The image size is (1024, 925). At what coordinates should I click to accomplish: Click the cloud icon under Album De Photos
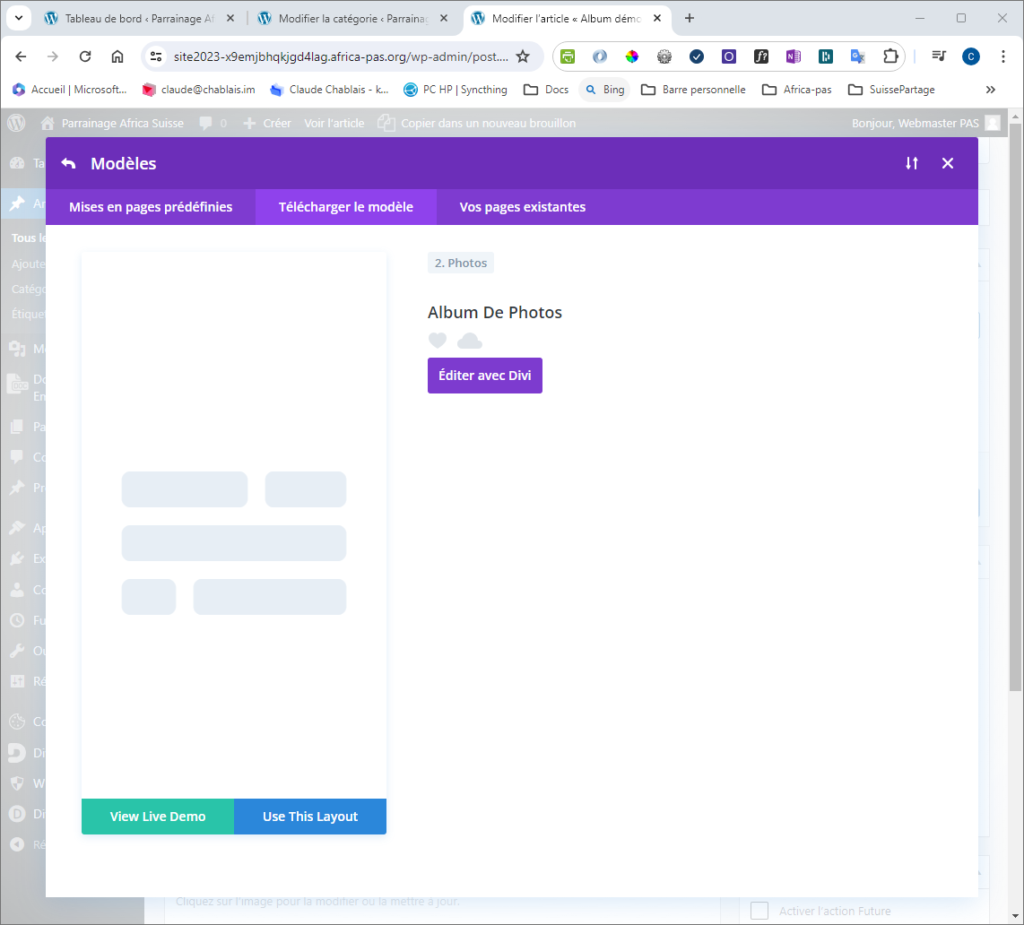tap(469, 341)
